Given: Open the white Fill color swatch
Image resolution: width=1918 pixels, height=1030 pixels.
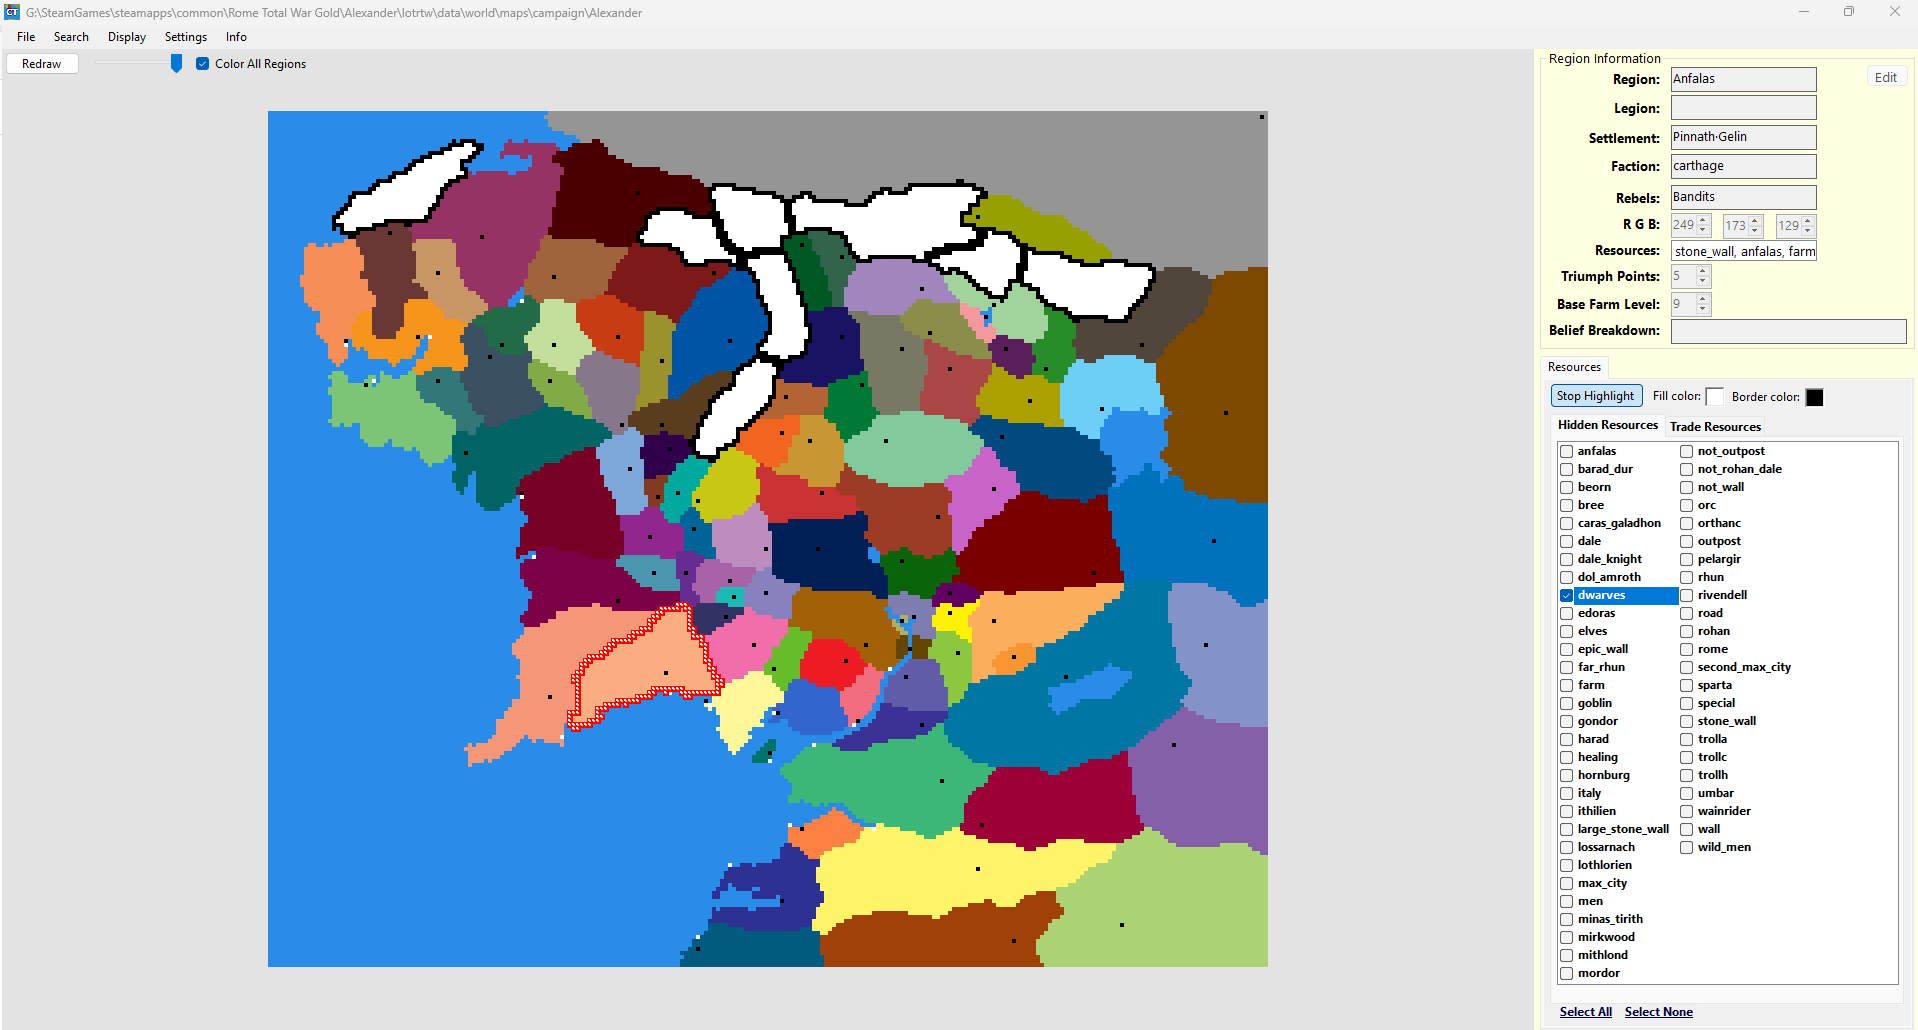Looking at the screenshot, I should click(x=1714, y=397).
